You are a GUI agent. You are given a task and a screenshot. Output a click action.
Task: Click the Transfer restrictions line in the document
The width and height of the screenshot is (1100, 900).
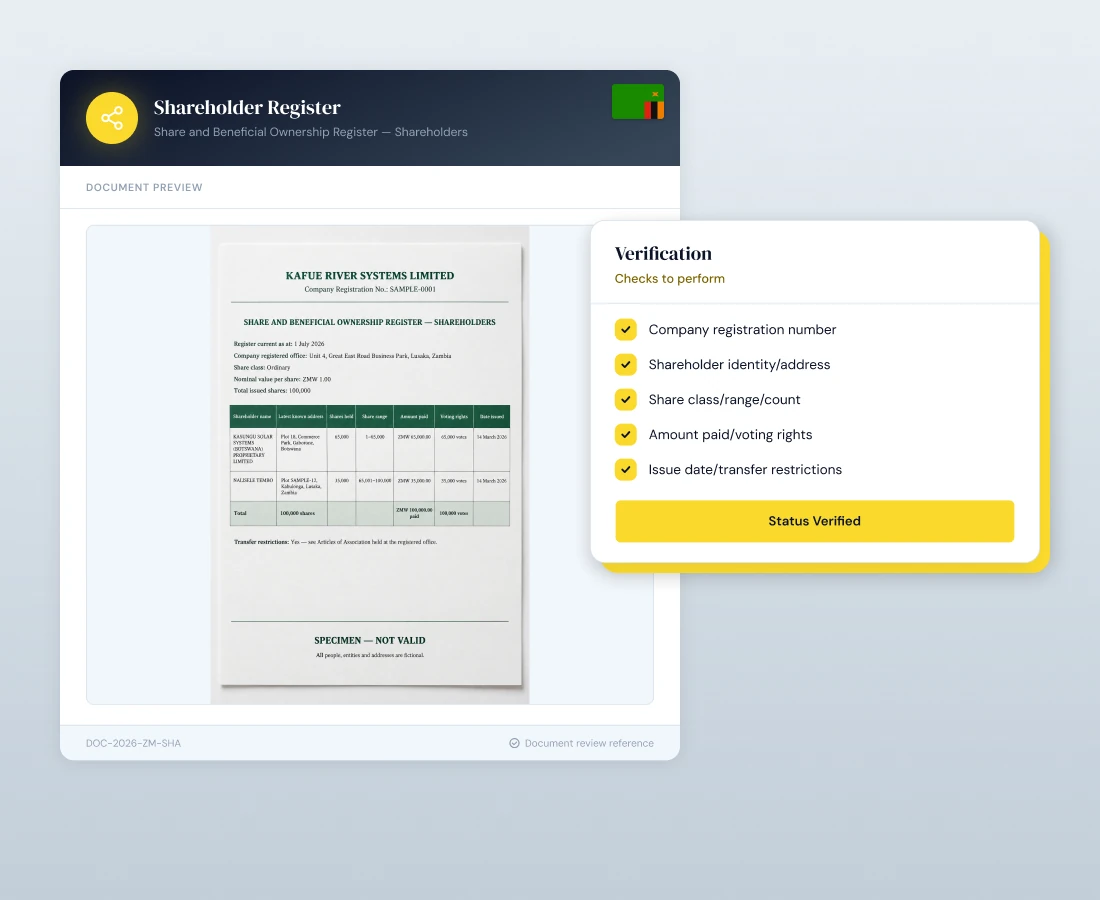[335, 542]
